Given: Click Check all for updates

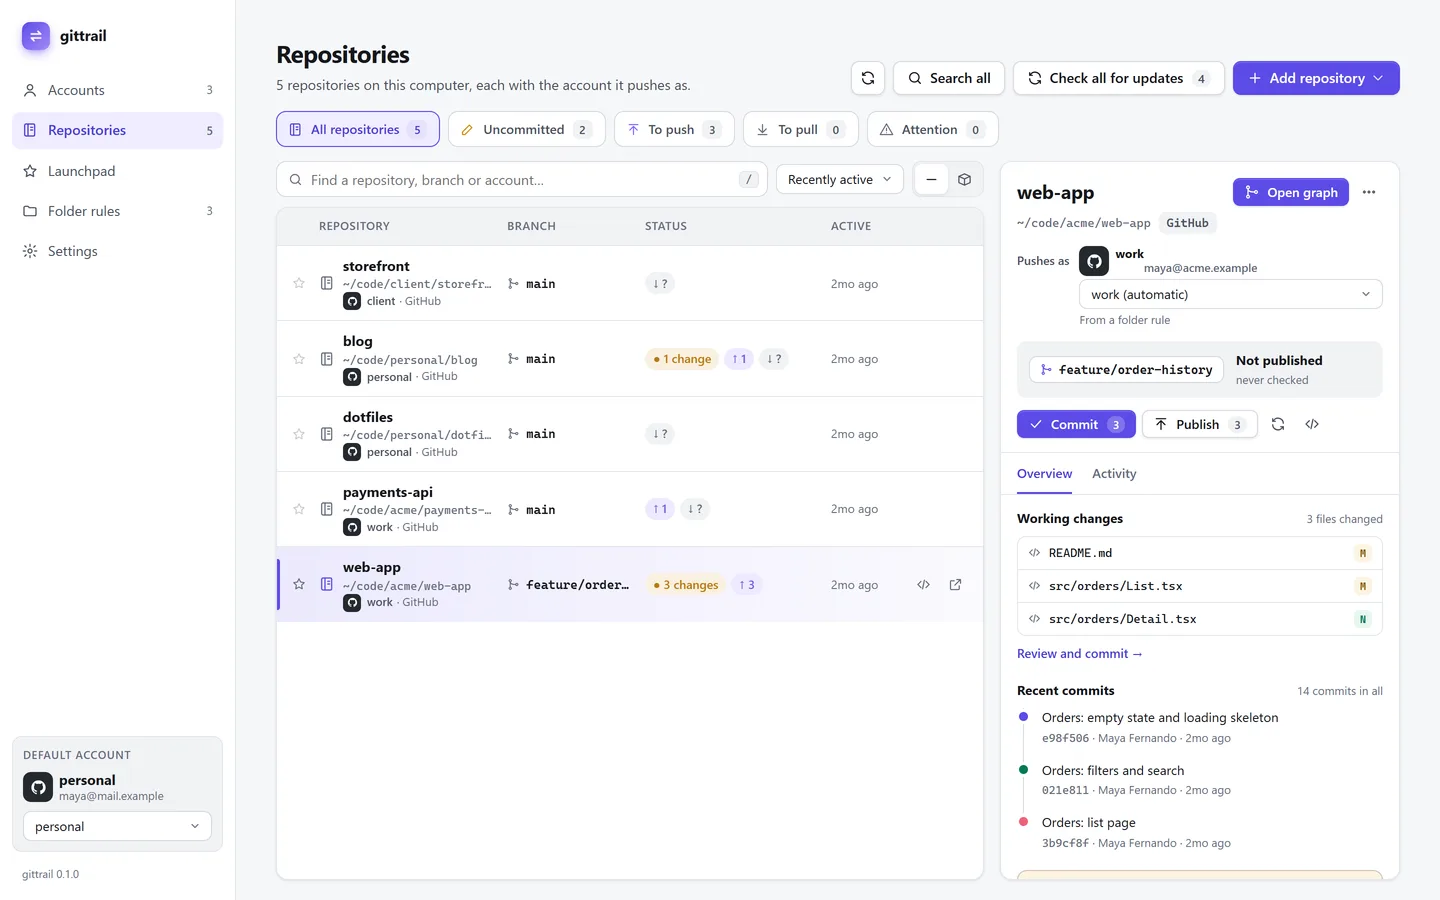Looking at the screenshot, I should click(x=1119, y=78).
